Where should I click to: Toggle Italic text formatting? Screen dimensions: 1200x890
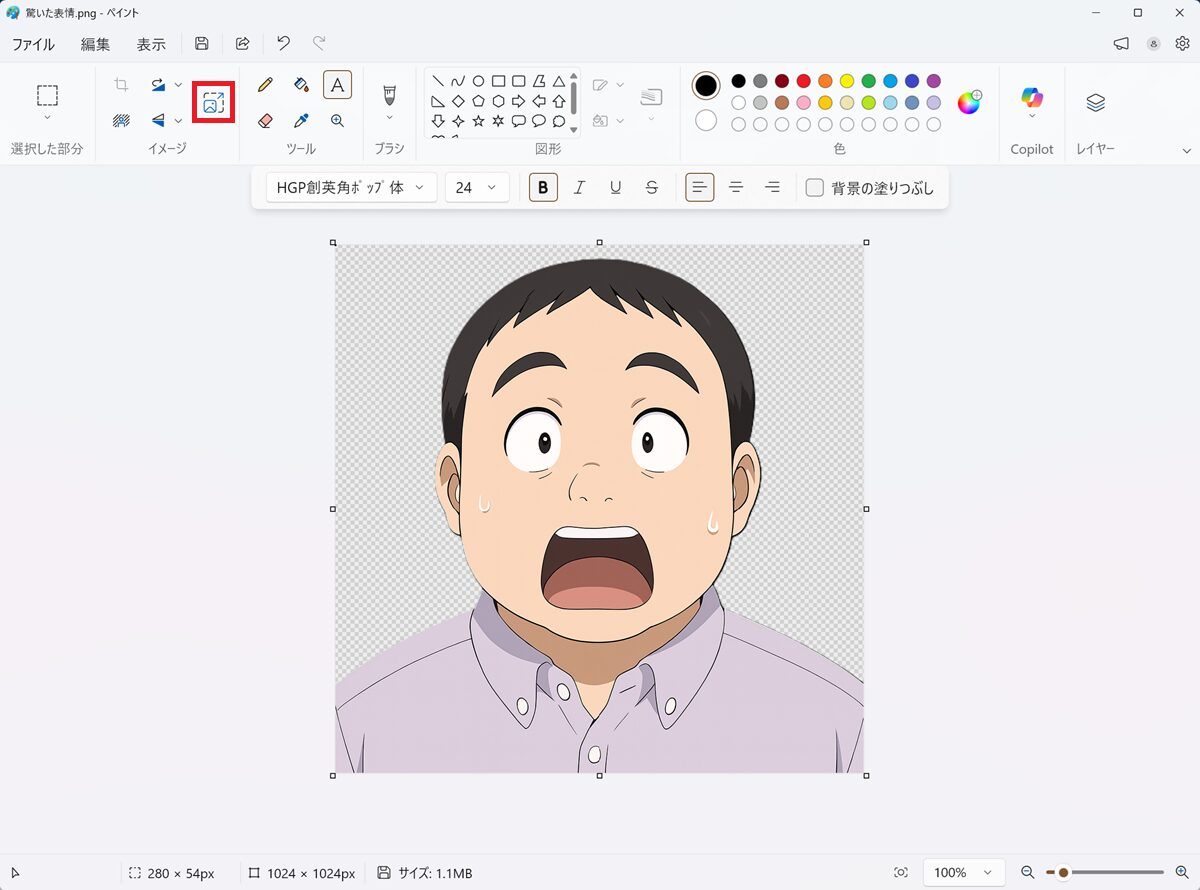[579, 188]
